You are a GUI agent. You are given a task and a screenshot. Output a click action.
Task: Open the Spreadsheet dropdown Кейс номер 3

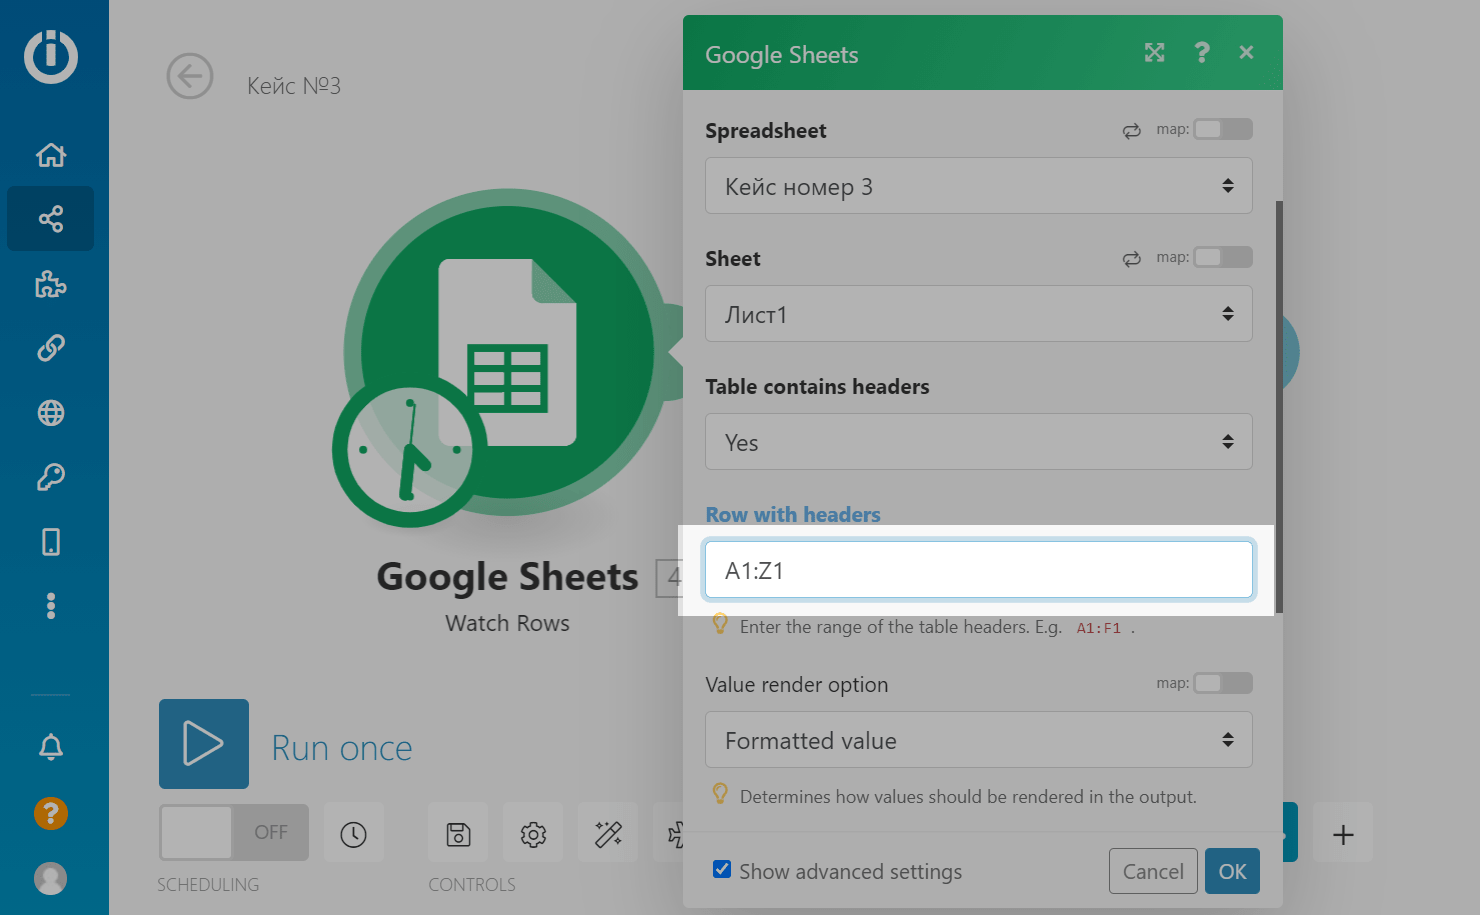point(978,186)
